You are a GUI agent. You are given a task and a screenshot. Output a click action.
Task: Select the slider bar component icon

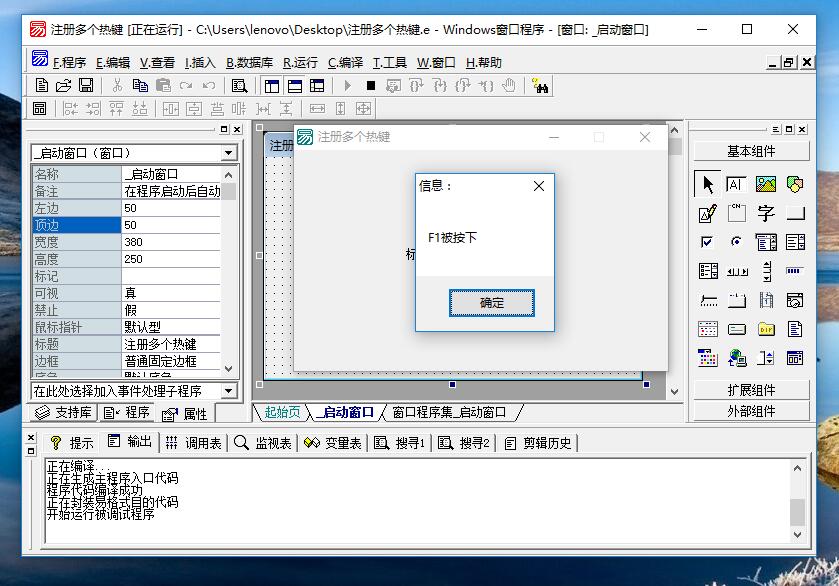tap(708, 300)
